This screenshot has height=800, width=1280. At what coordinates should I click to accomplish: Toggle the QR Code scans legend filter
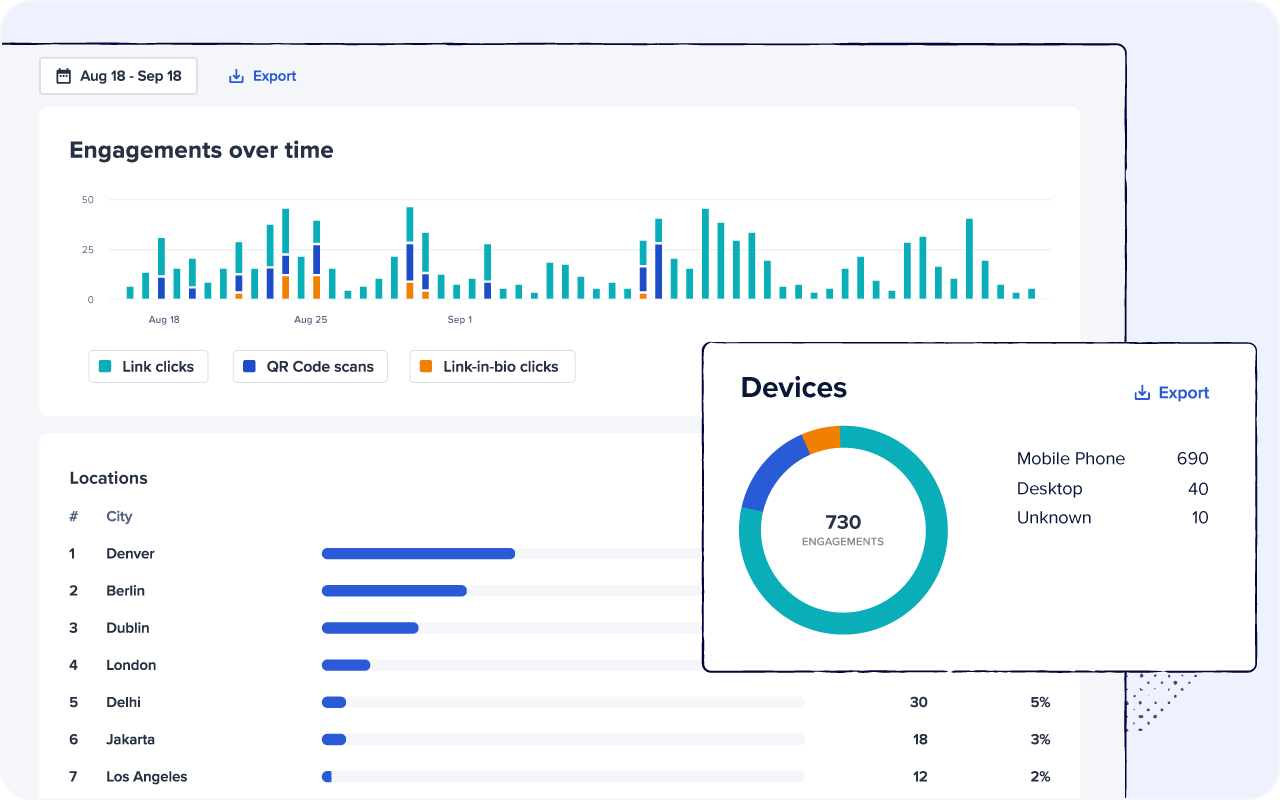[x=310, y=367]
